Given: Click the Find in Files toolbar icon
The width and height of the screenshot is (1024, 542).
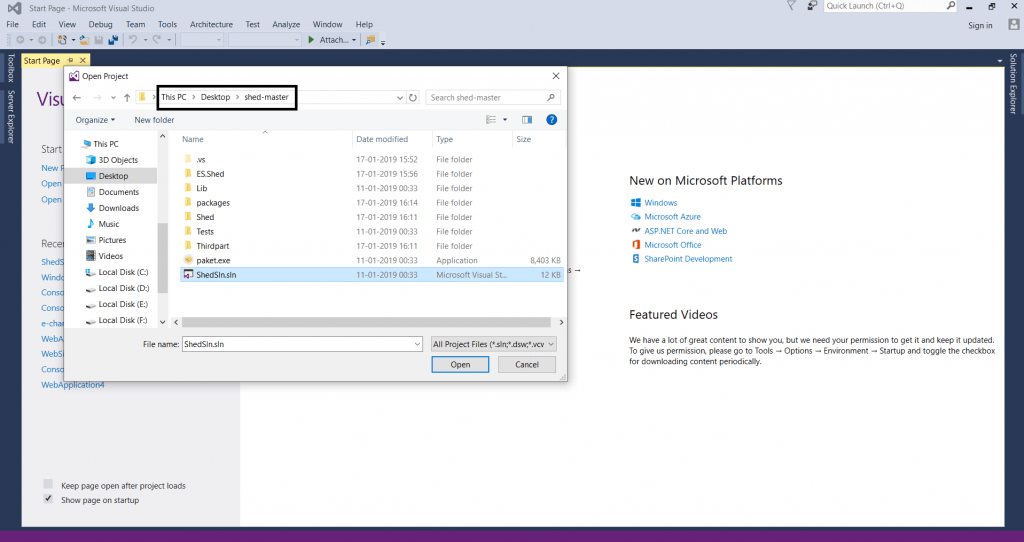Looking at the screenshot, I should point(370,40).
